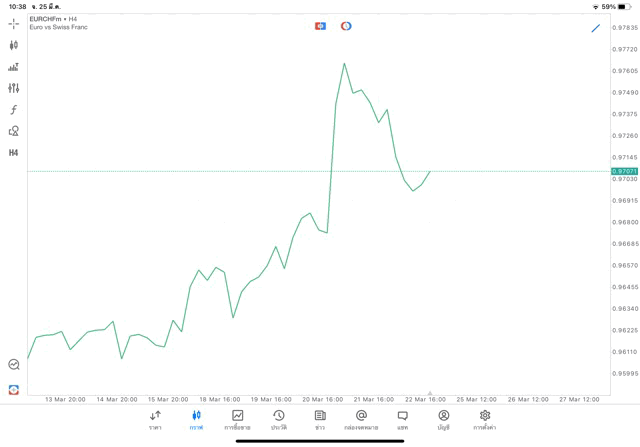Open the H4 timeframe selector

coord(14,153)
